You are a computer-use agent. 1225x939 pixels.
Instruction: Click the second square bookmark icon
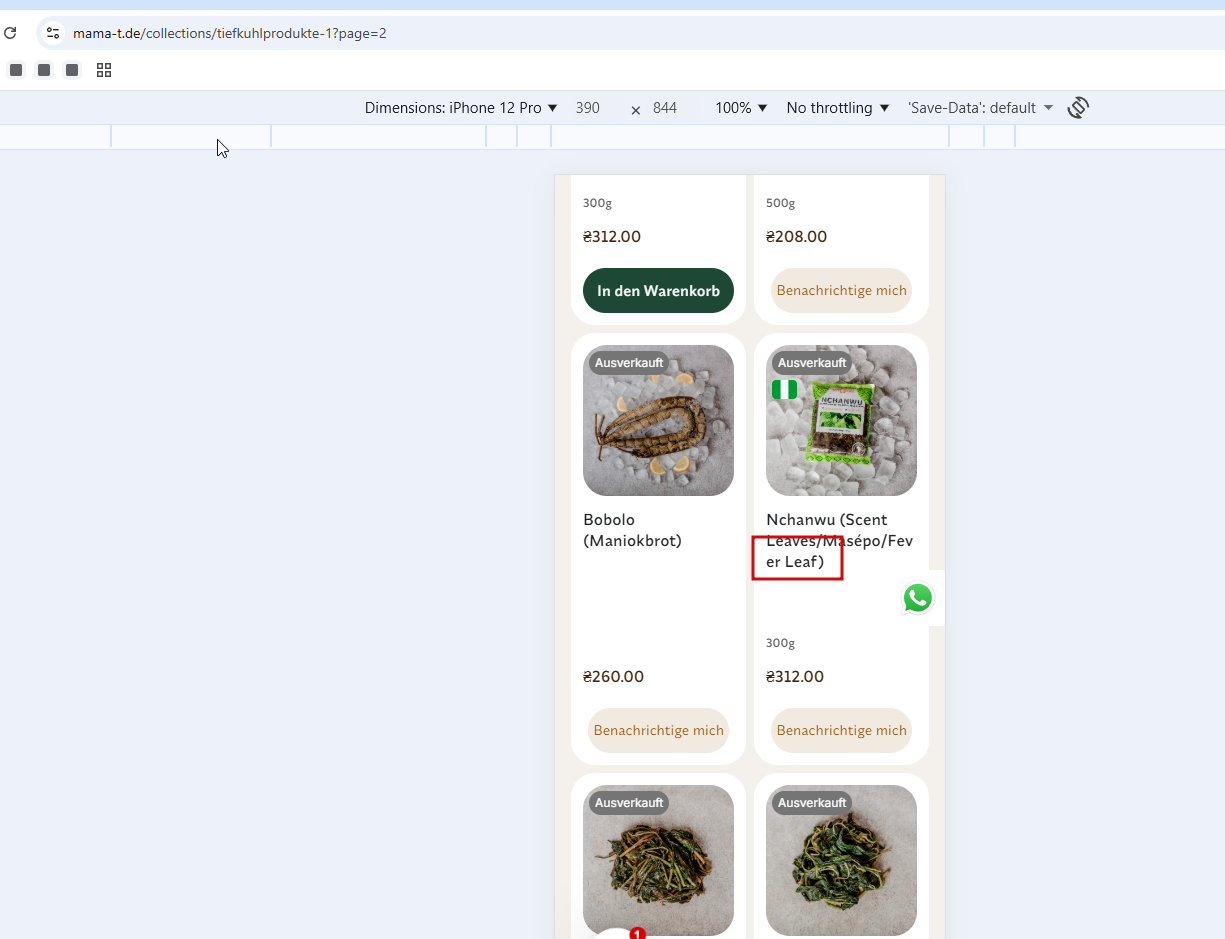pyautogui.click(x=44, y=70)
